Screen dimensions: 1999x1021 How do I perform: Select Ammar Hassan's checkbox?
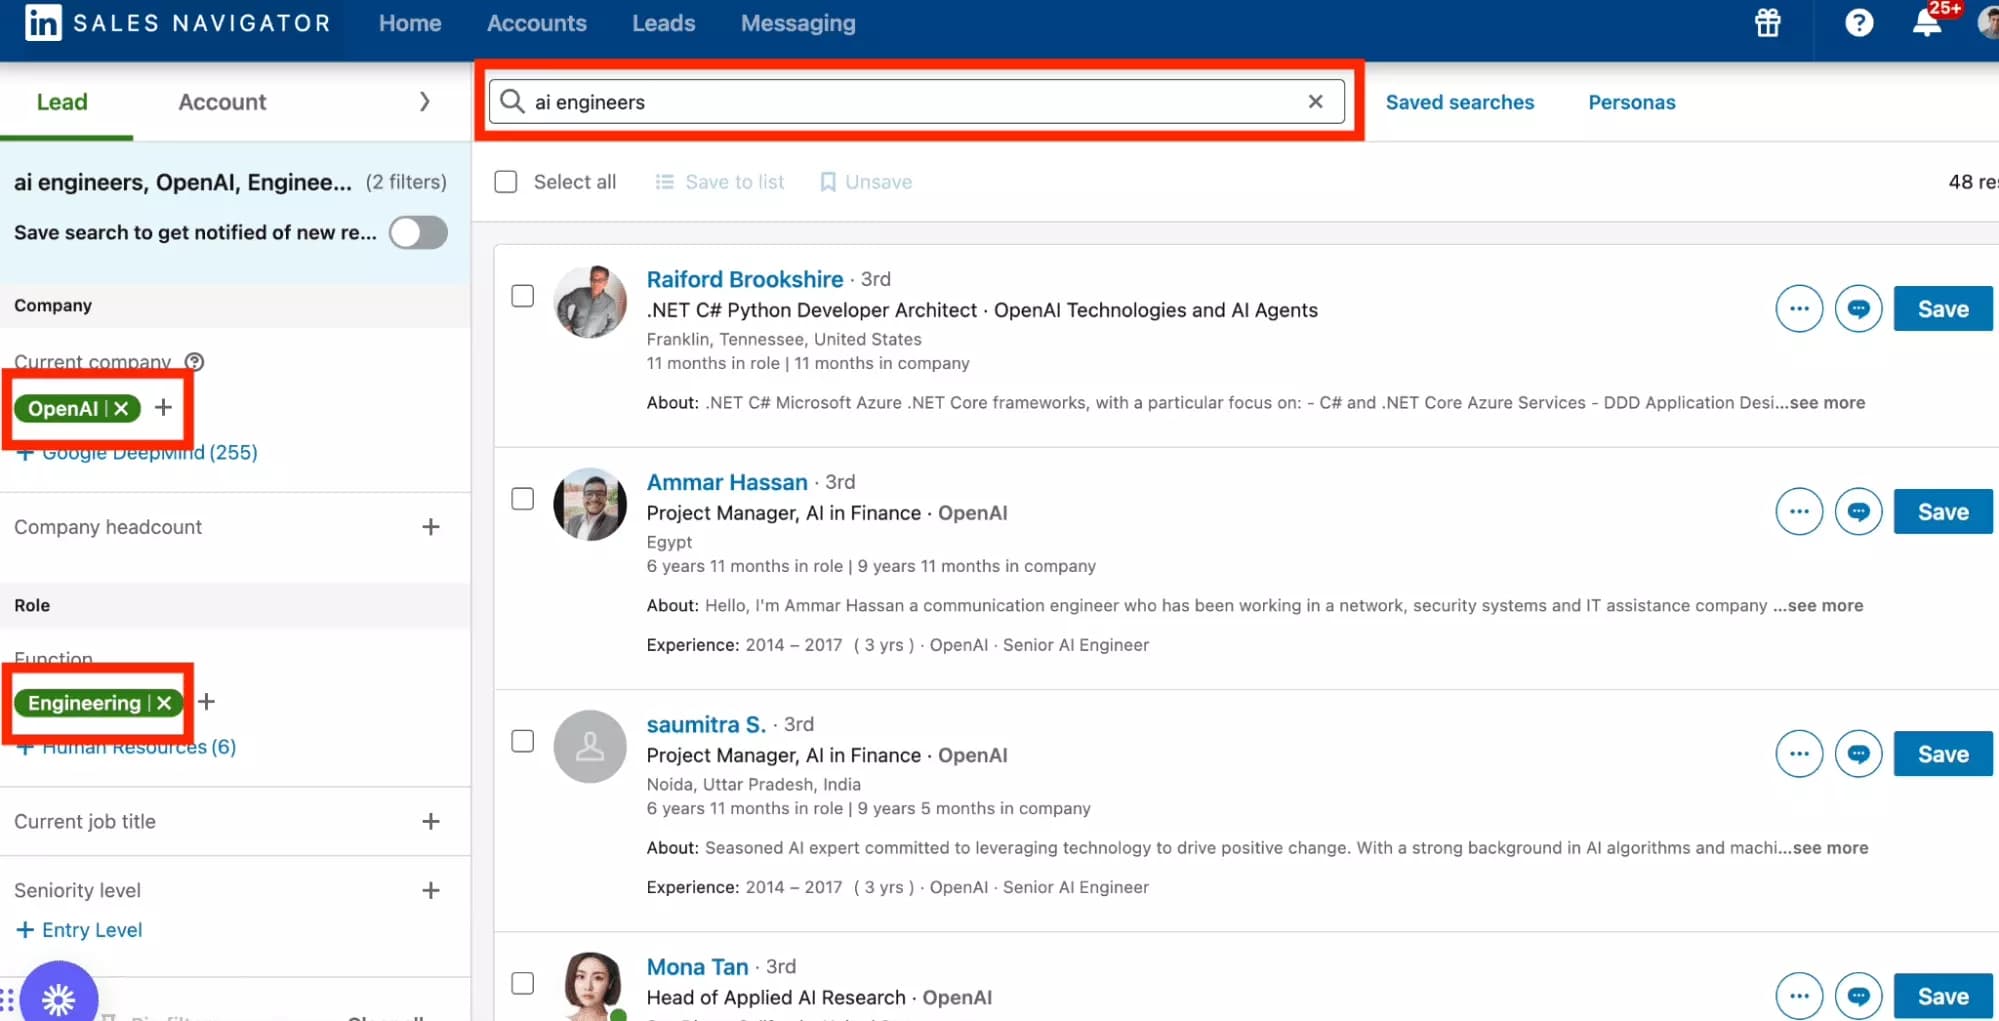[522, 499]
